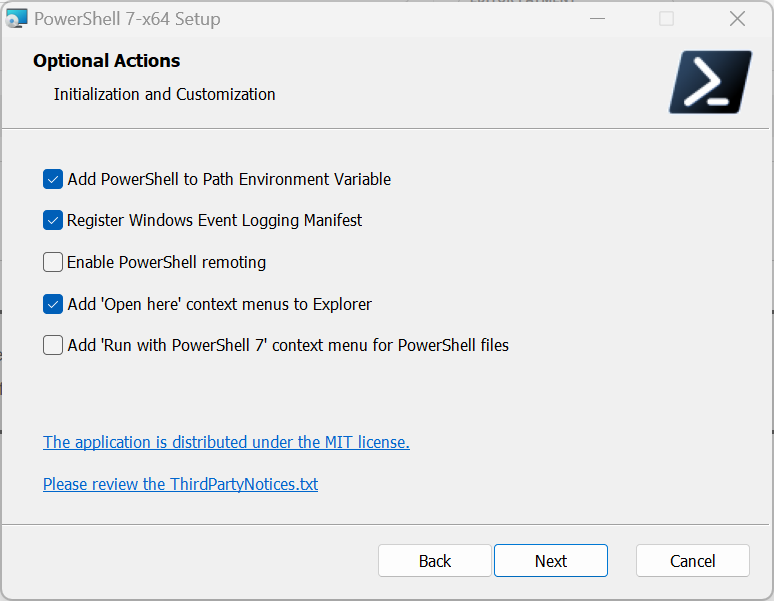The height and width of the screenshot is (601, 774).
Task: Click the PowerShell logo icon in header
Action: [x=710, y=82]
